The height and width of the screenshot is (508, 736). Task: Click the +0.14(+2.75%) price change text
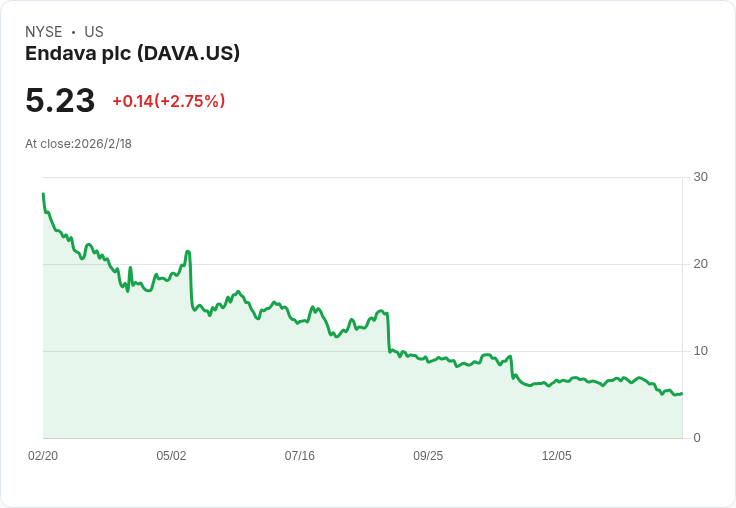click(169, 101)
